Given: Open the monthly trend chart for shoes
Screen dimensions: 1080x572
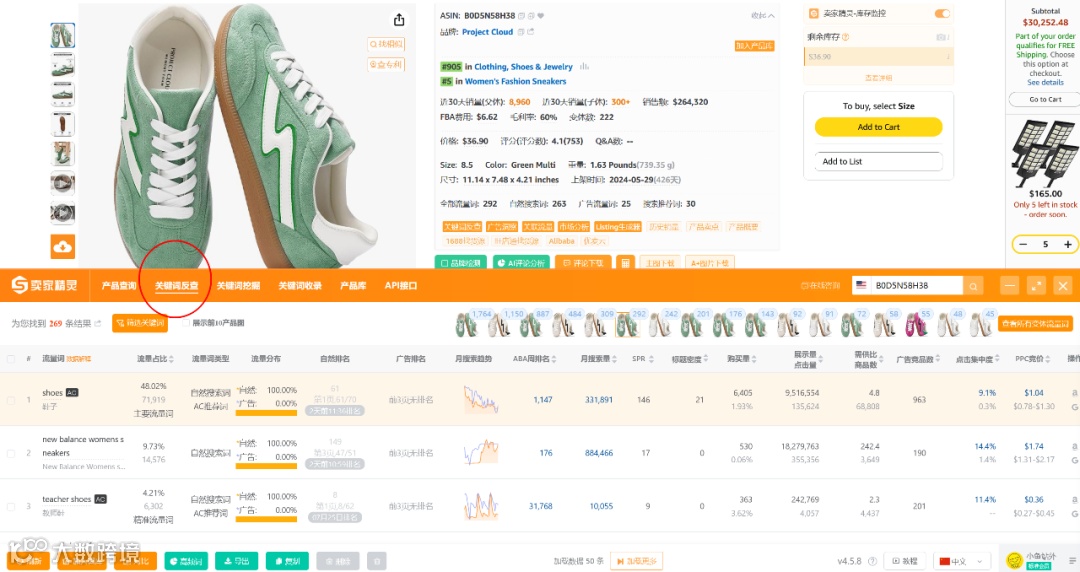Looking at the screenshot, I should click(481, 399).
